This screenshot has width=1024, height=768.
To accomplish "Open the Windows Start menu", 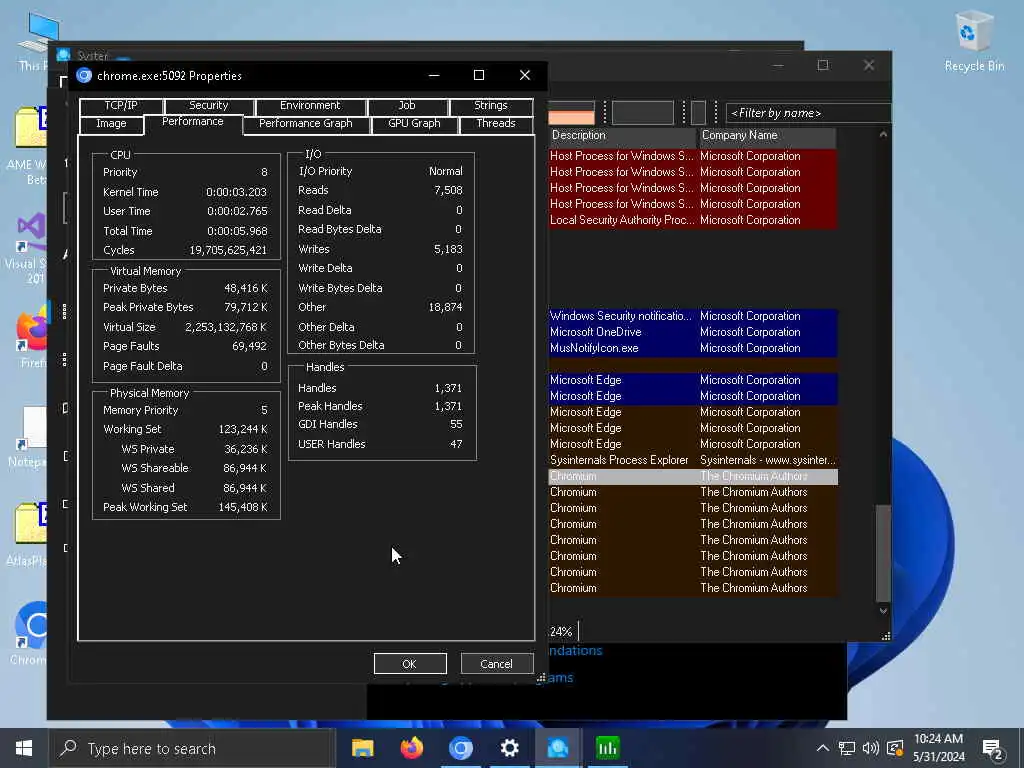I will [x=24, y=748].
